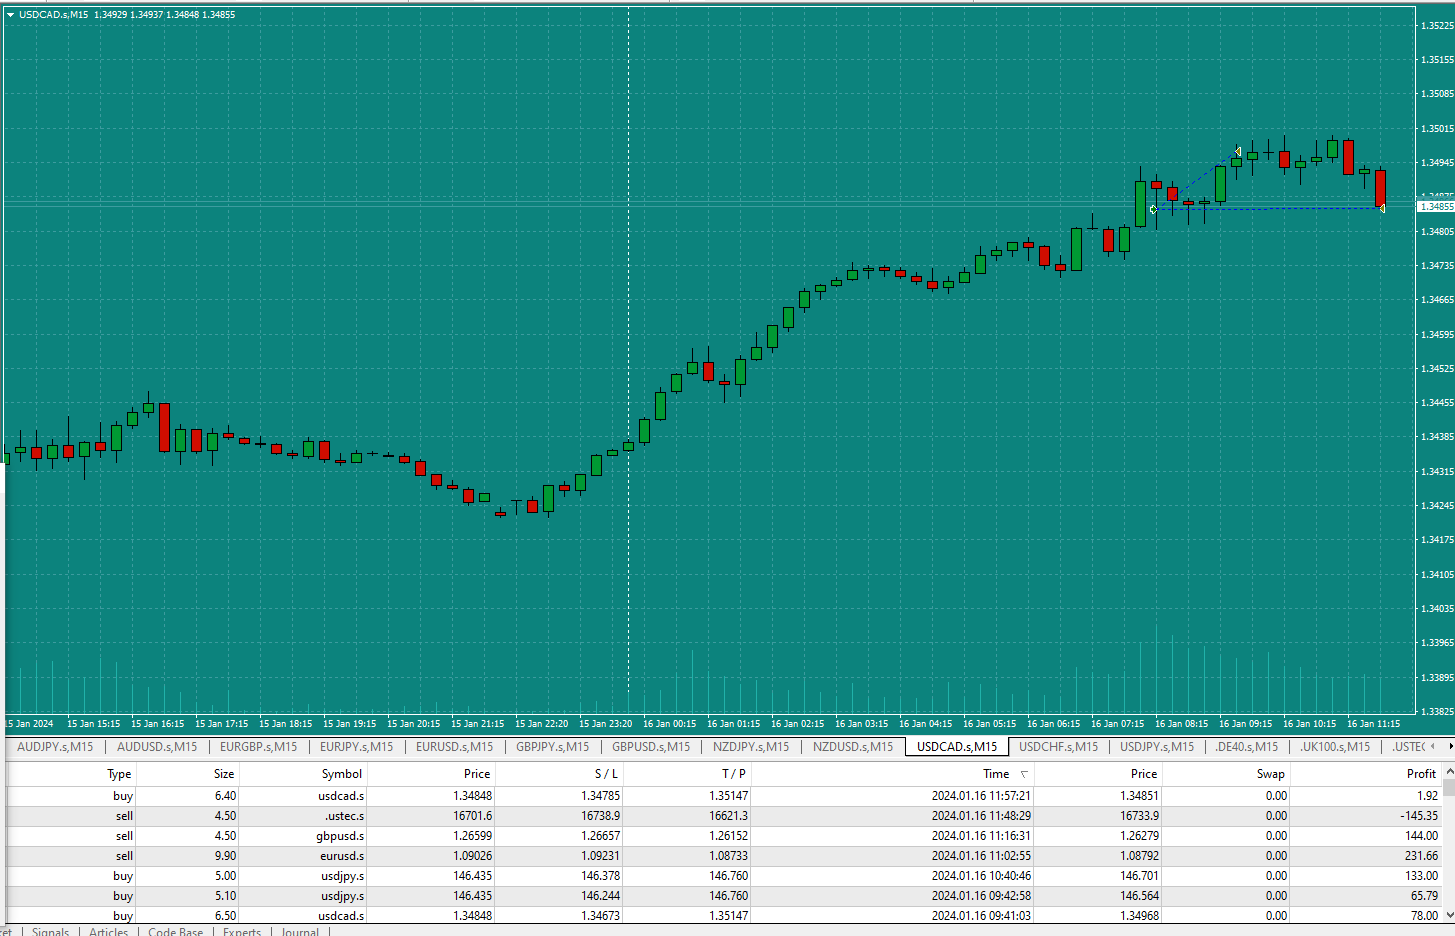
Task: Click the open price 16701.6
Action: [473, 816]
